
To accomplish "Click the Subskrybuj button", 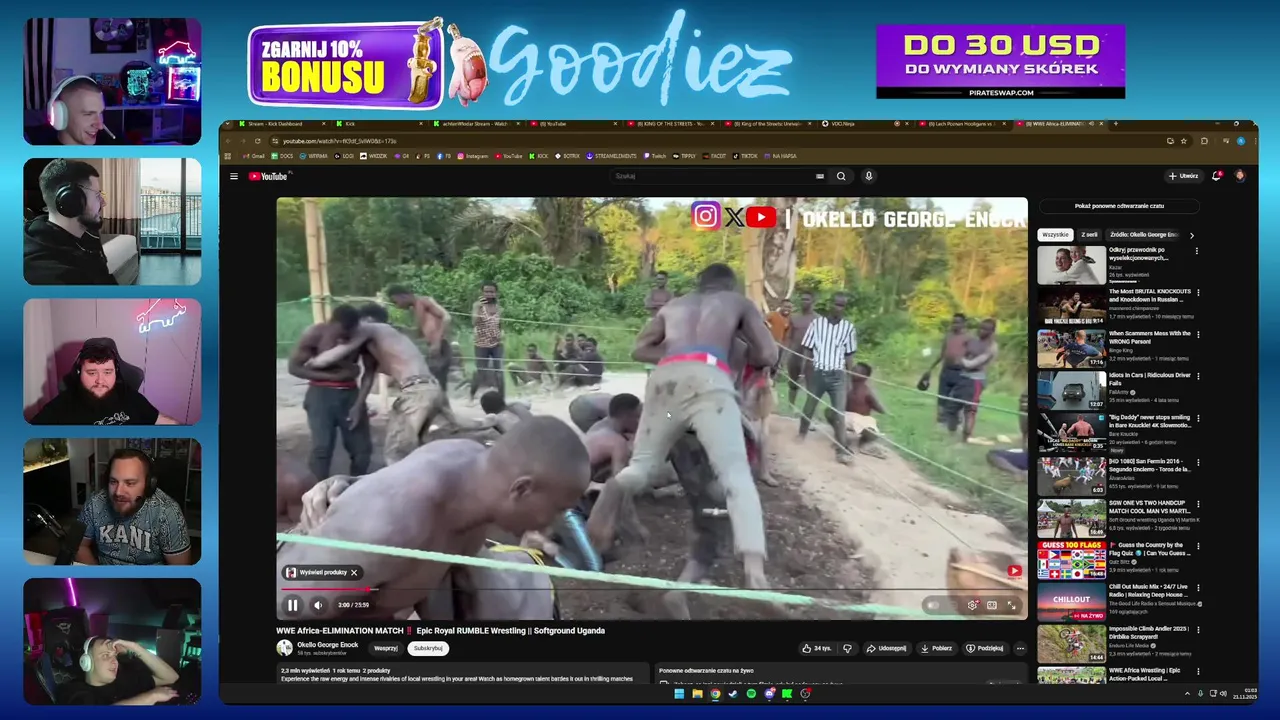I will click(428, 648).
